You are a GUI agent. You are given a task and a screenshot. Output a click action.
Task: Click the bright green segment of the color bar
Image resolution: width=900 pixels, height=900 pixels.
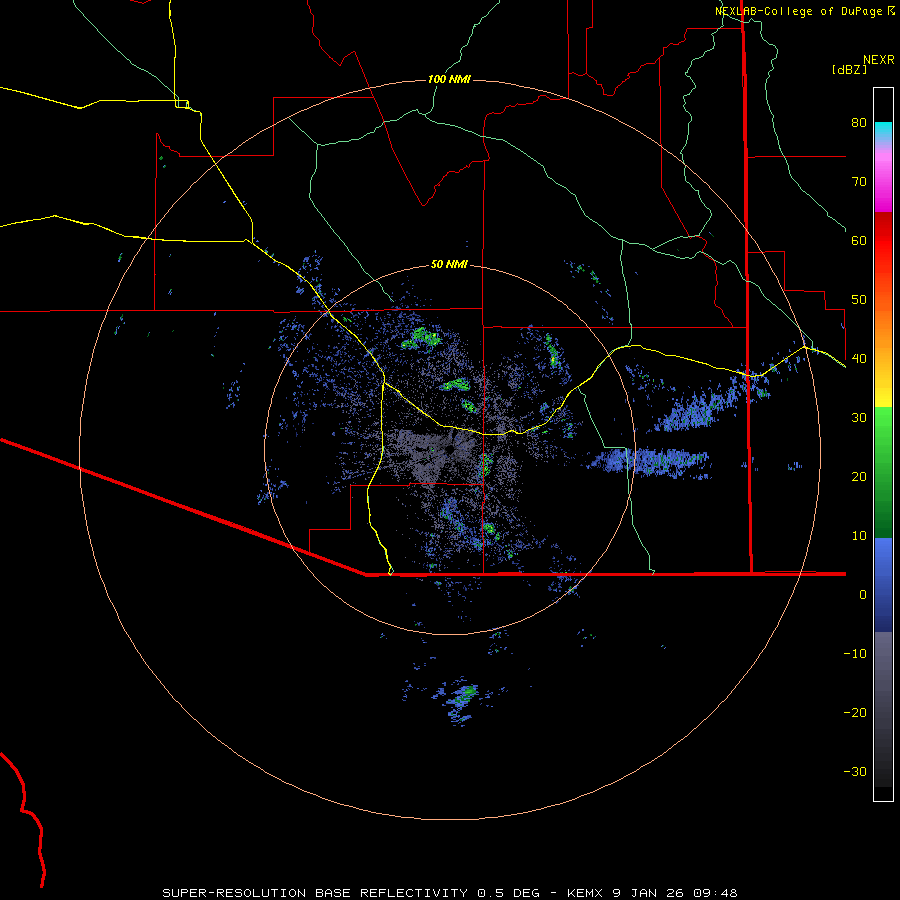(883, 430)
